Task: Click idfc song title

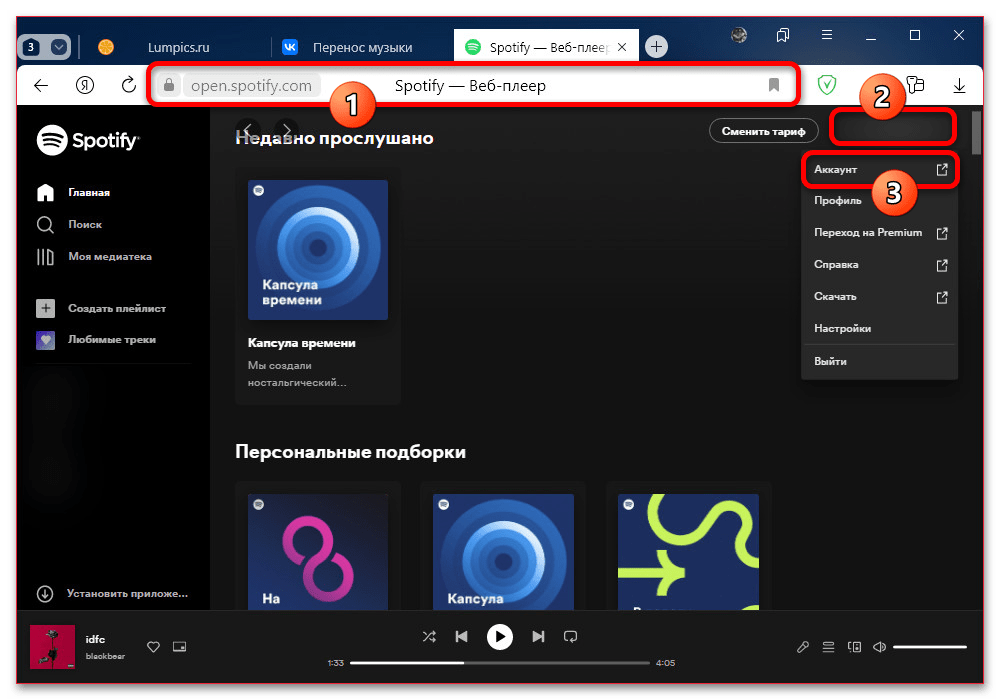Action: coord(95,639)
